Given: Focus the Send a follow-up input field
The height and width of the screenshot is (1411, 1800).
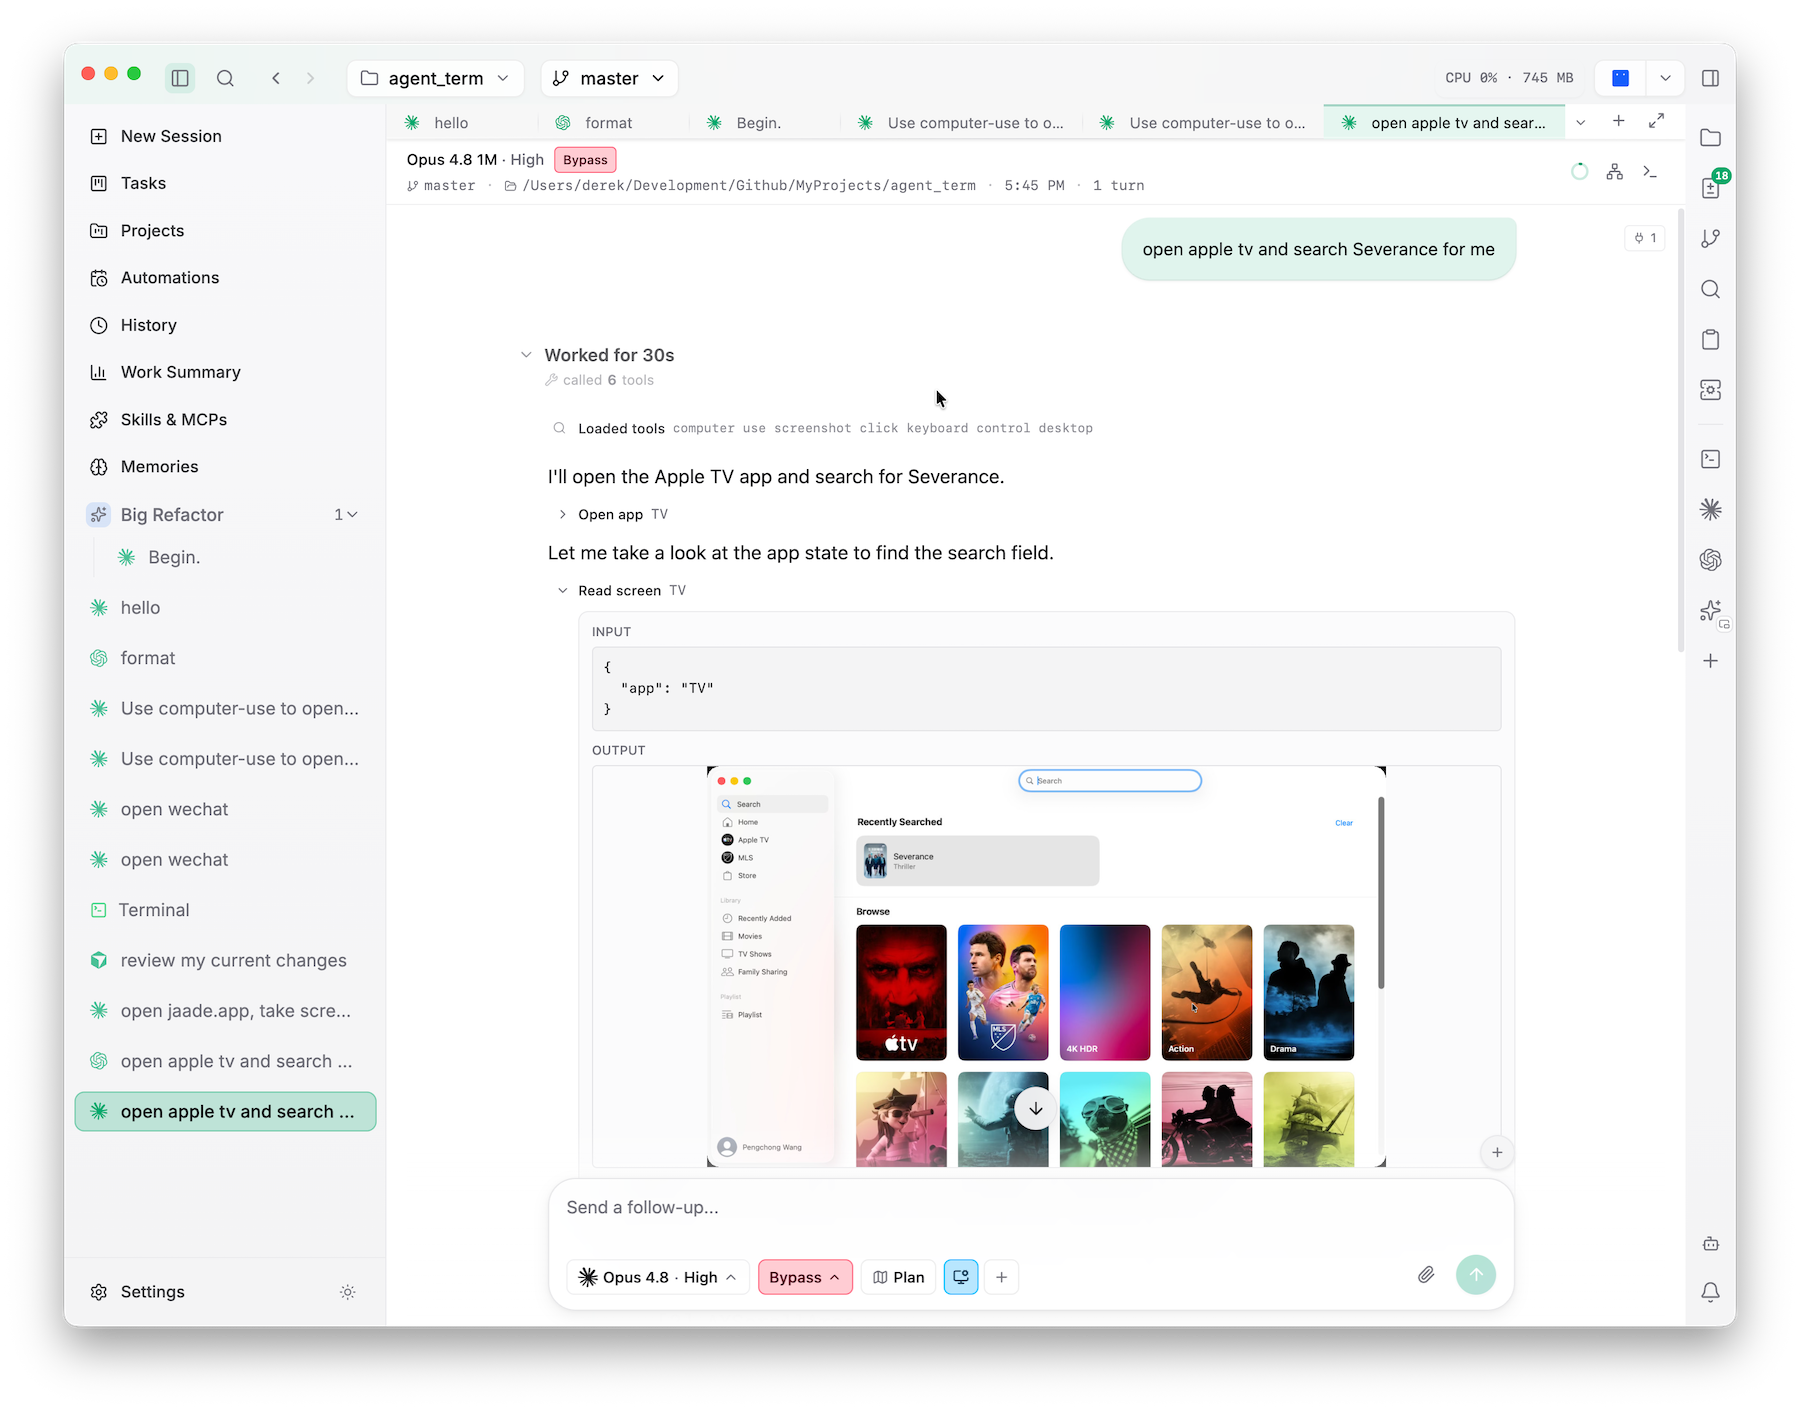Looking at the screenshot, I should (x=1030, y=1208).
